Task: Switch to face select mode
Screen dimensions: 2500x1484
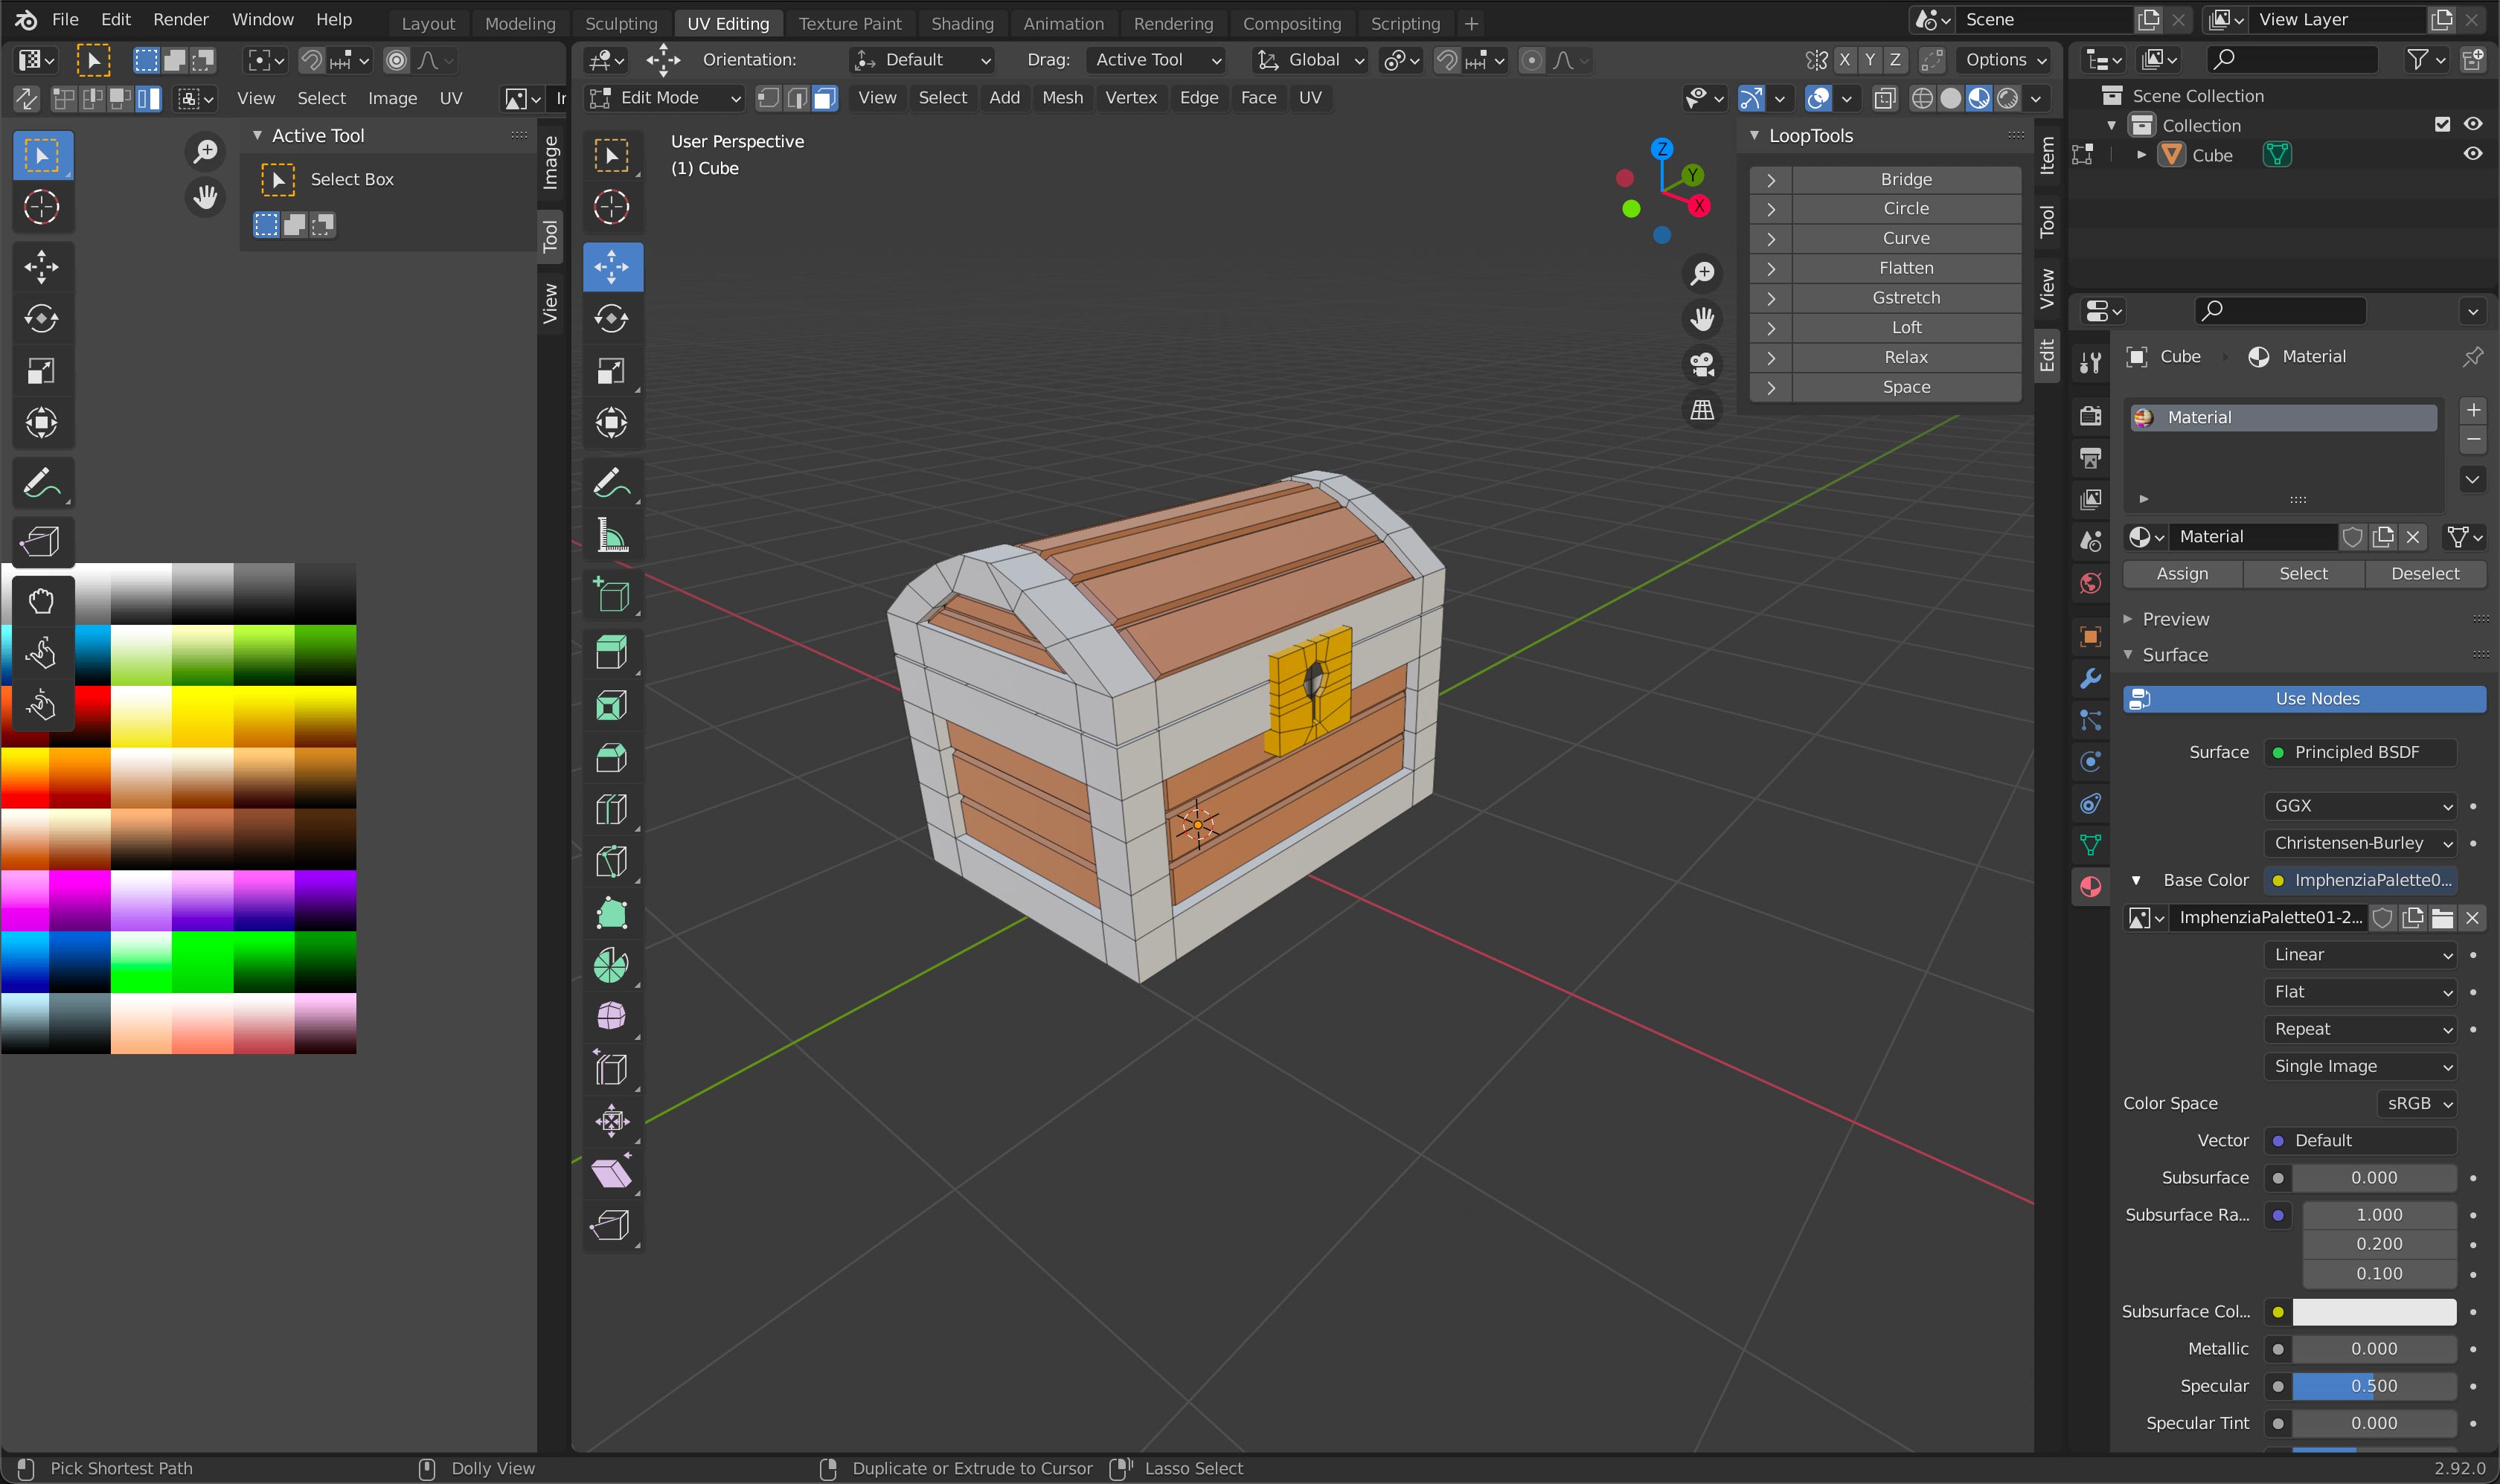Action: [x=825, y=98]
